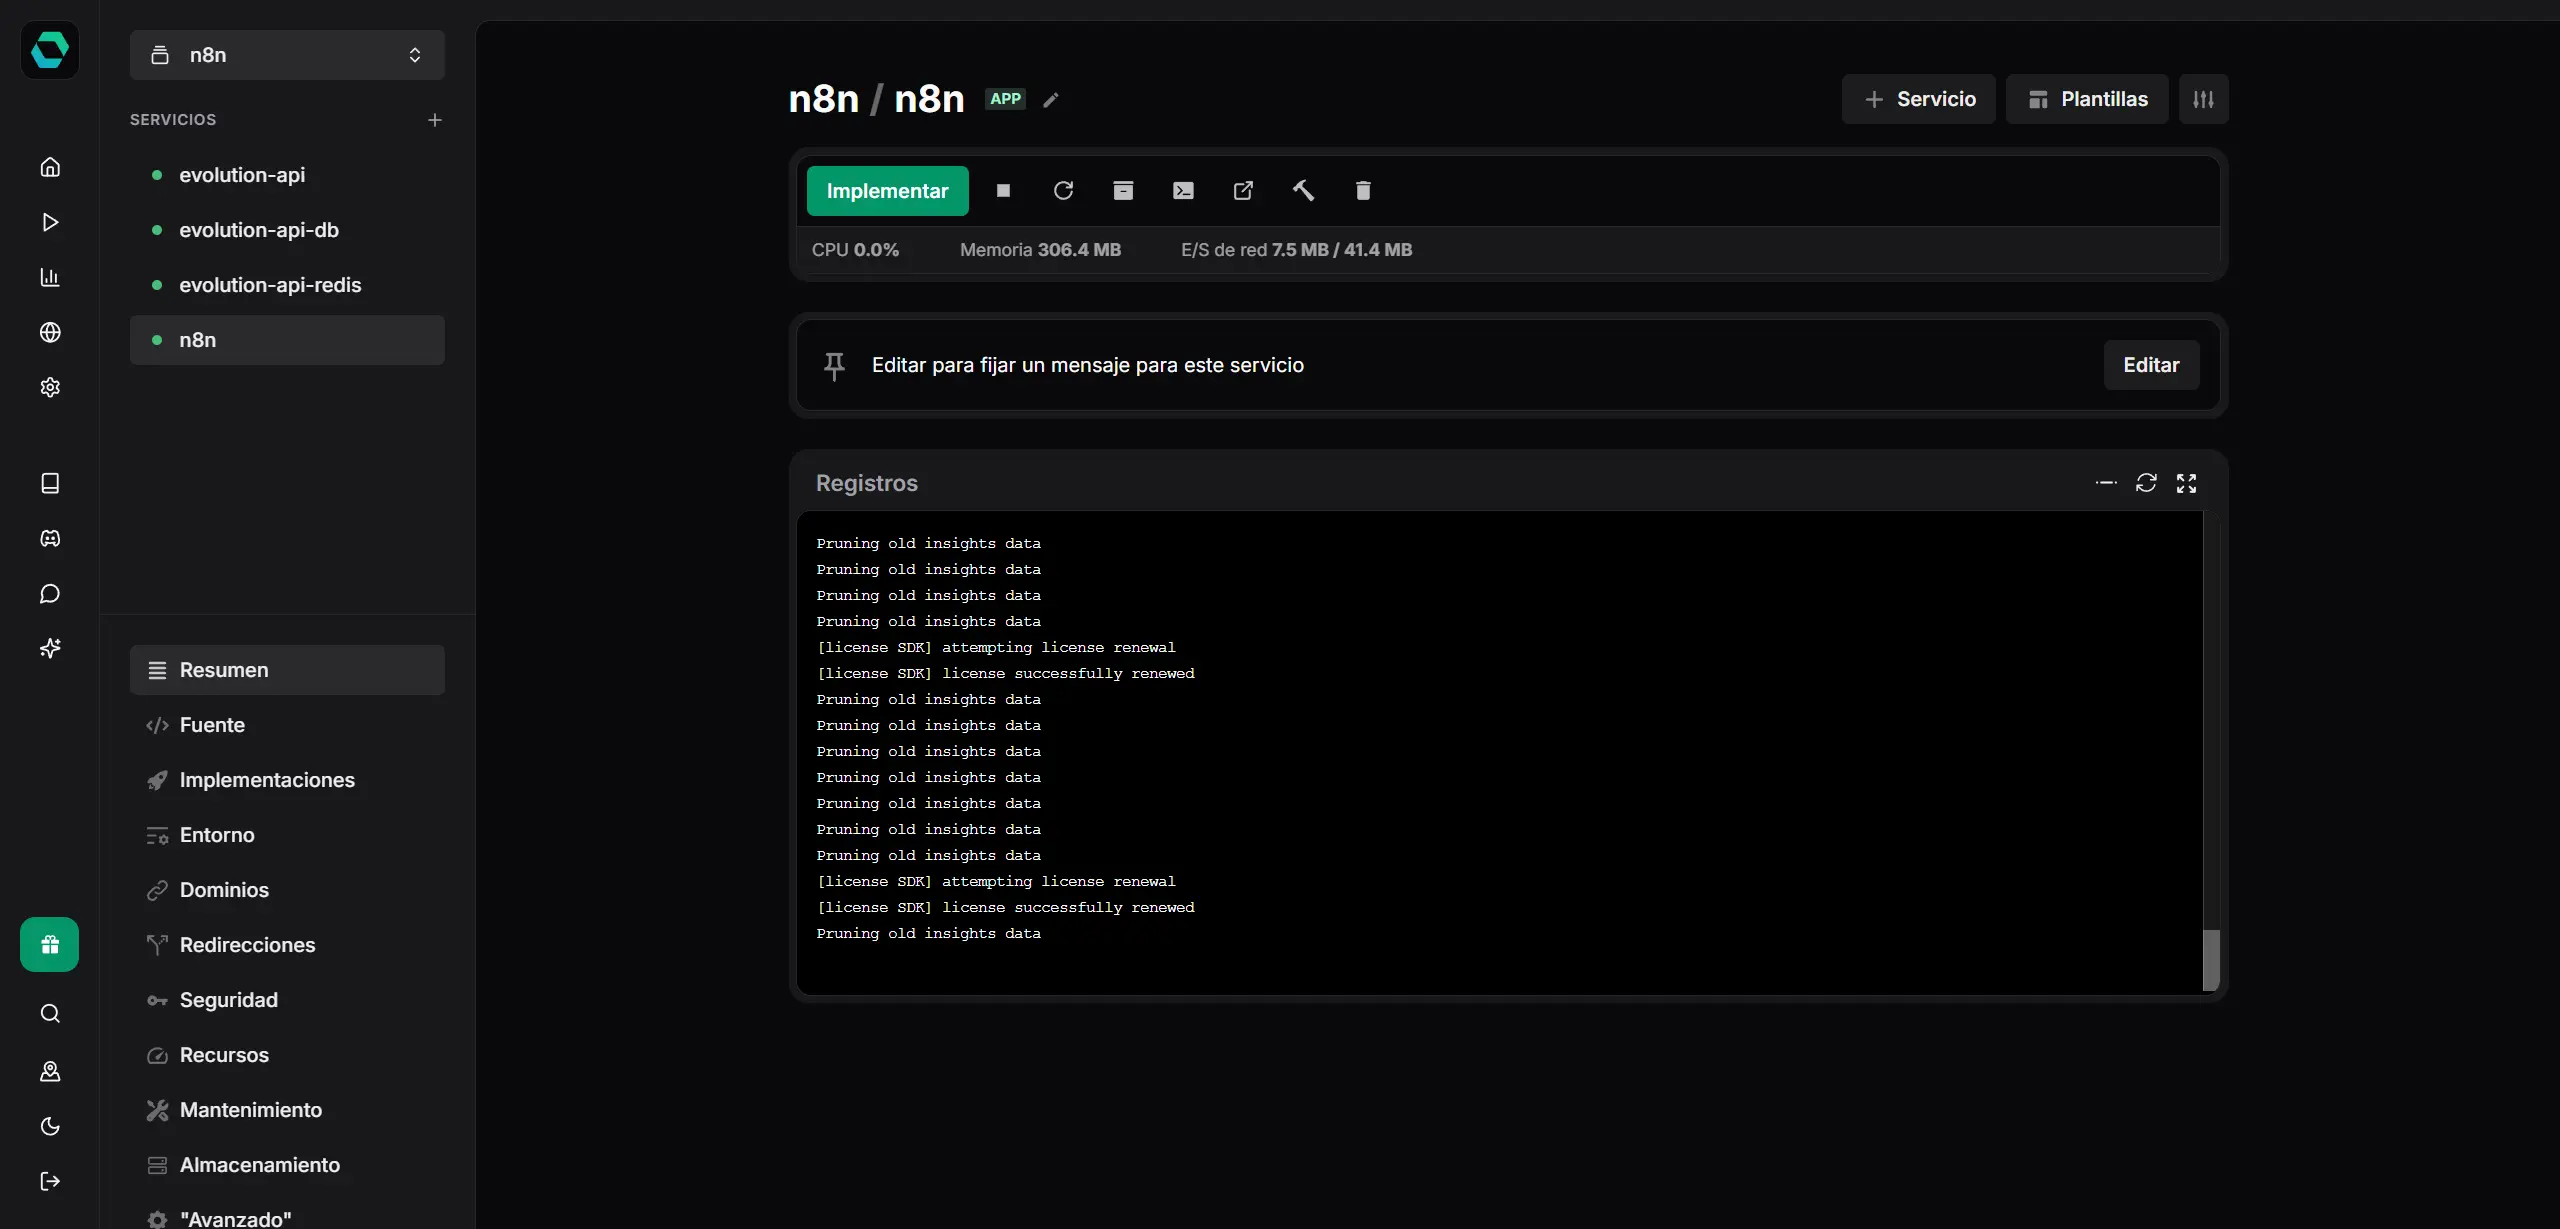Select the n8n service in list

coord(287,340)
